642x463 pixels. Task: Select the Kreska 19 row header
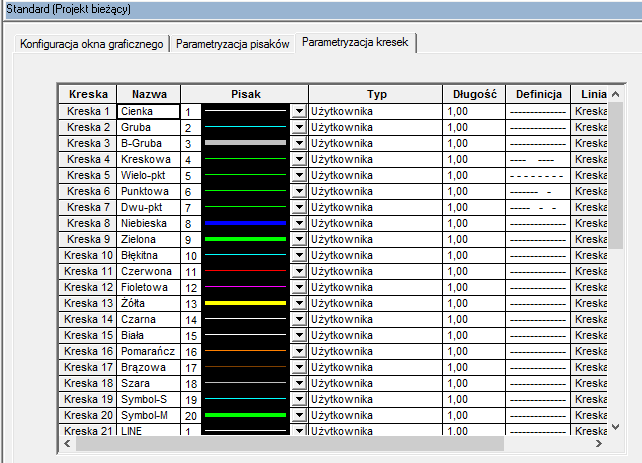point(88,399)
